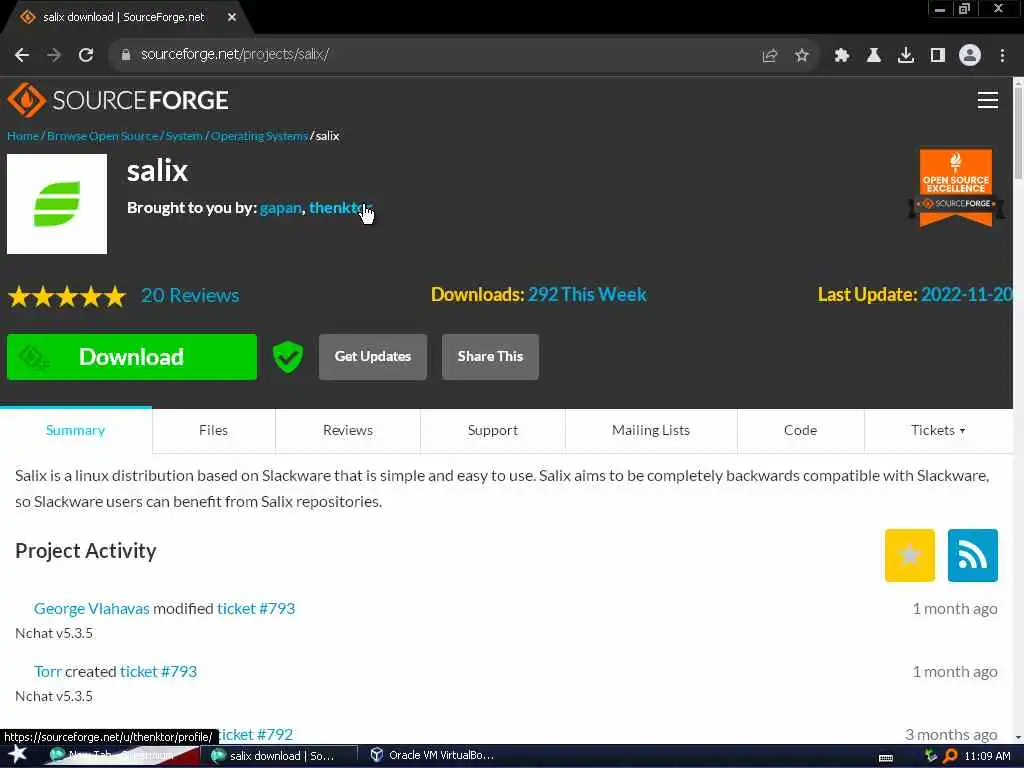Share this page via address bar icon
The width and height of the screenshot is (1024, 768).
(770, 56)
